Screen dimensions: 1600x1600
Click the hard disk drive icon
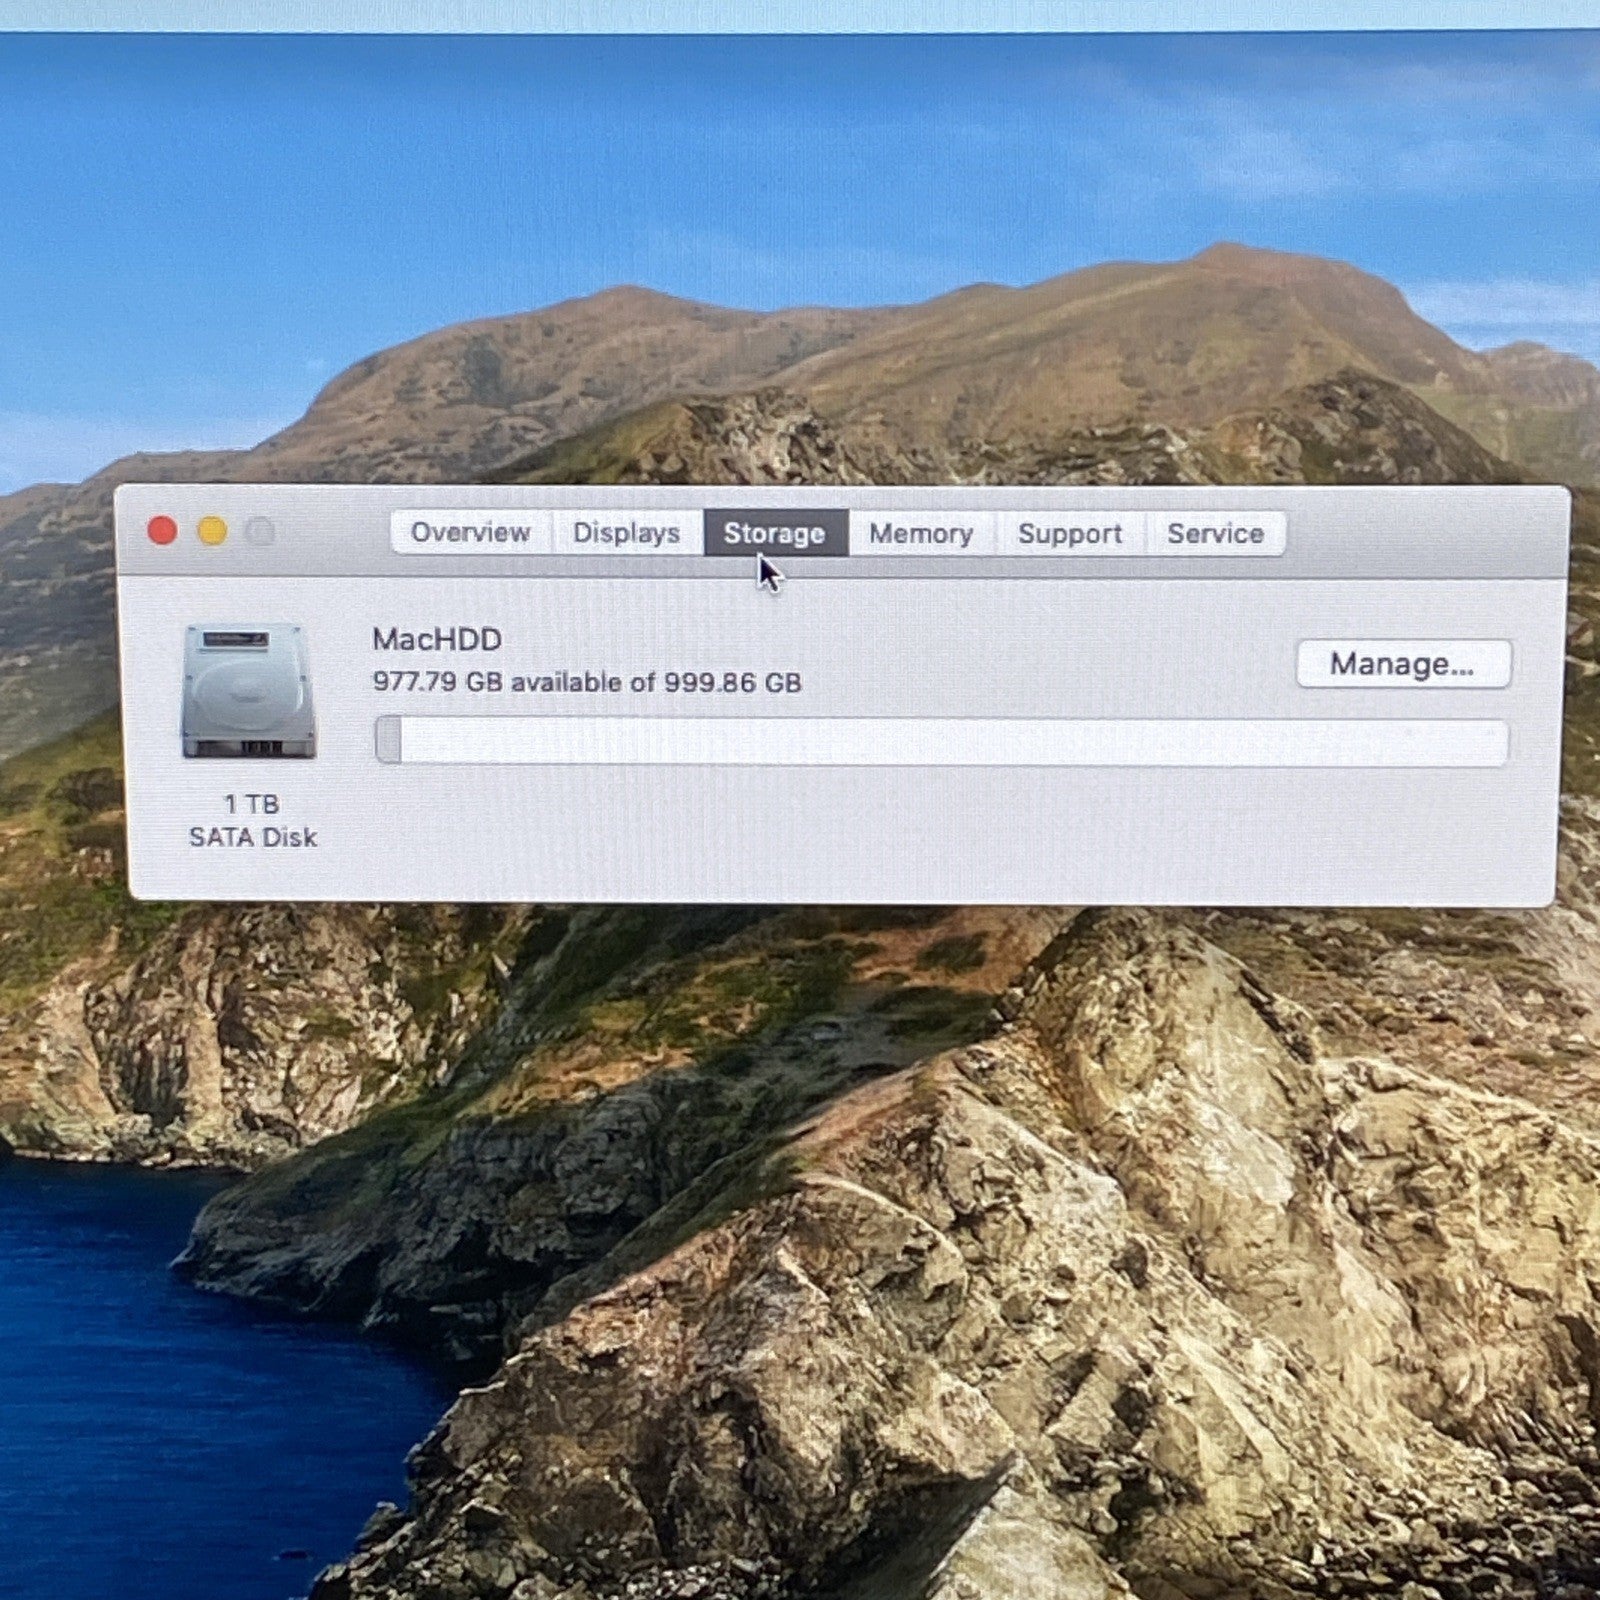point(249,691)
